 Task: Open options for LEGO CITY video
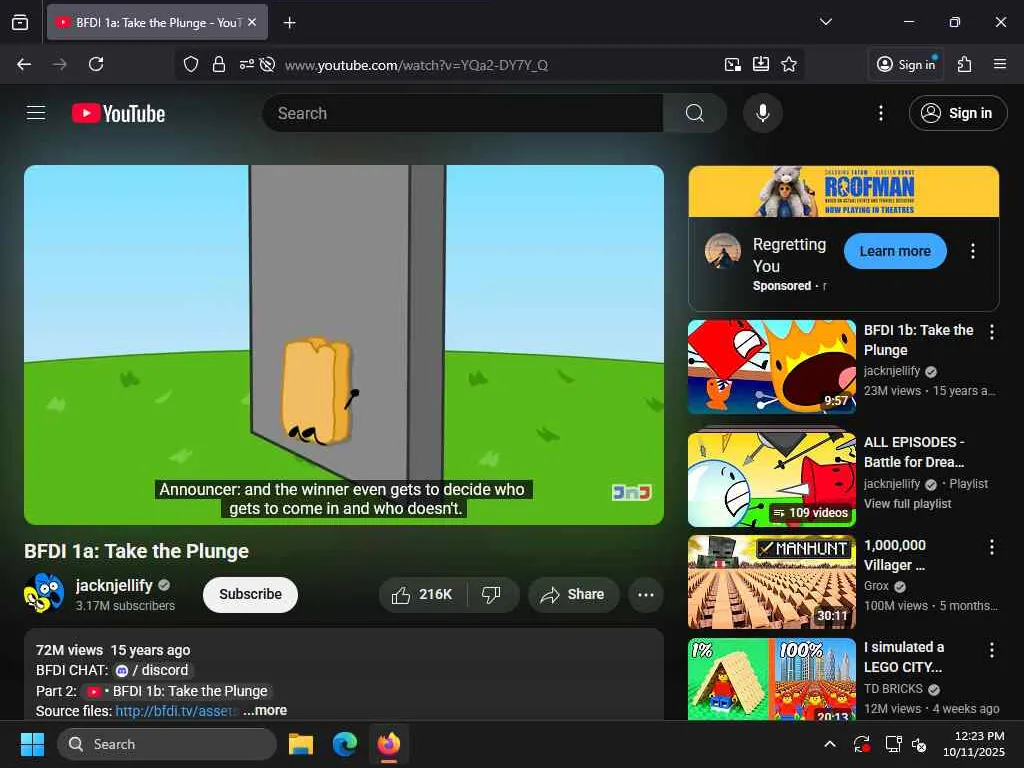click(x=991, y=648)
